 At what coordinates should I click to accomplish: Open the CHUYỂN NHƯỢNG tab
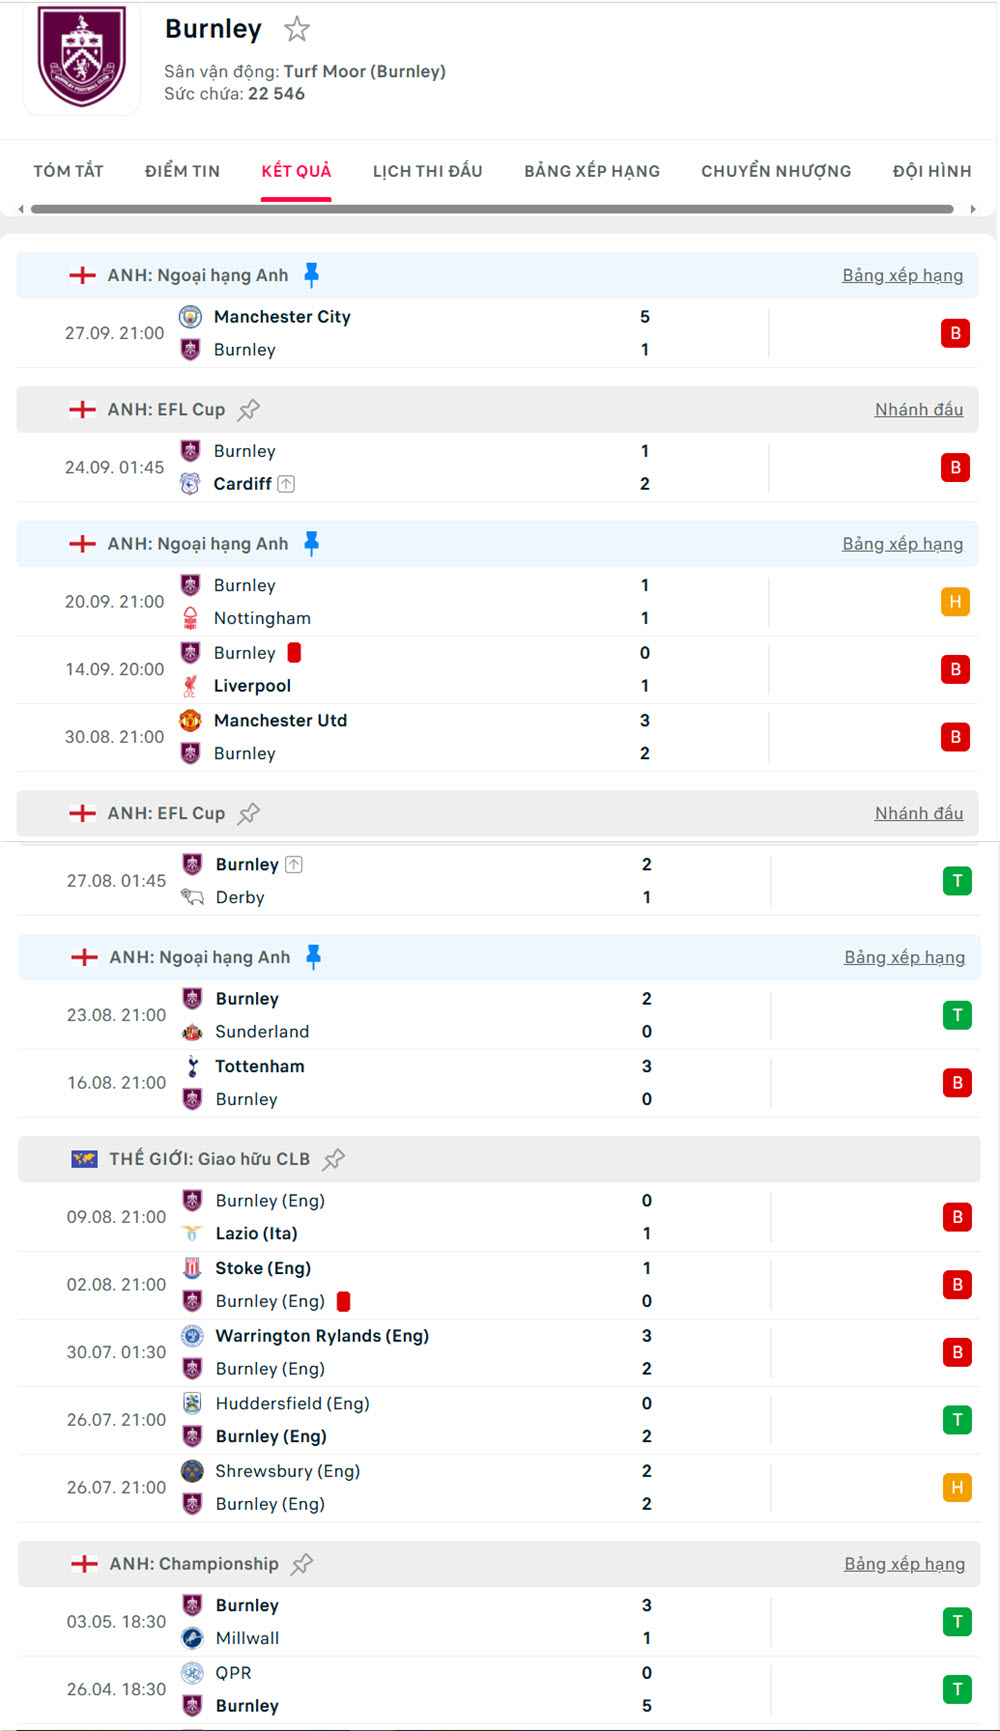[776, 171]
